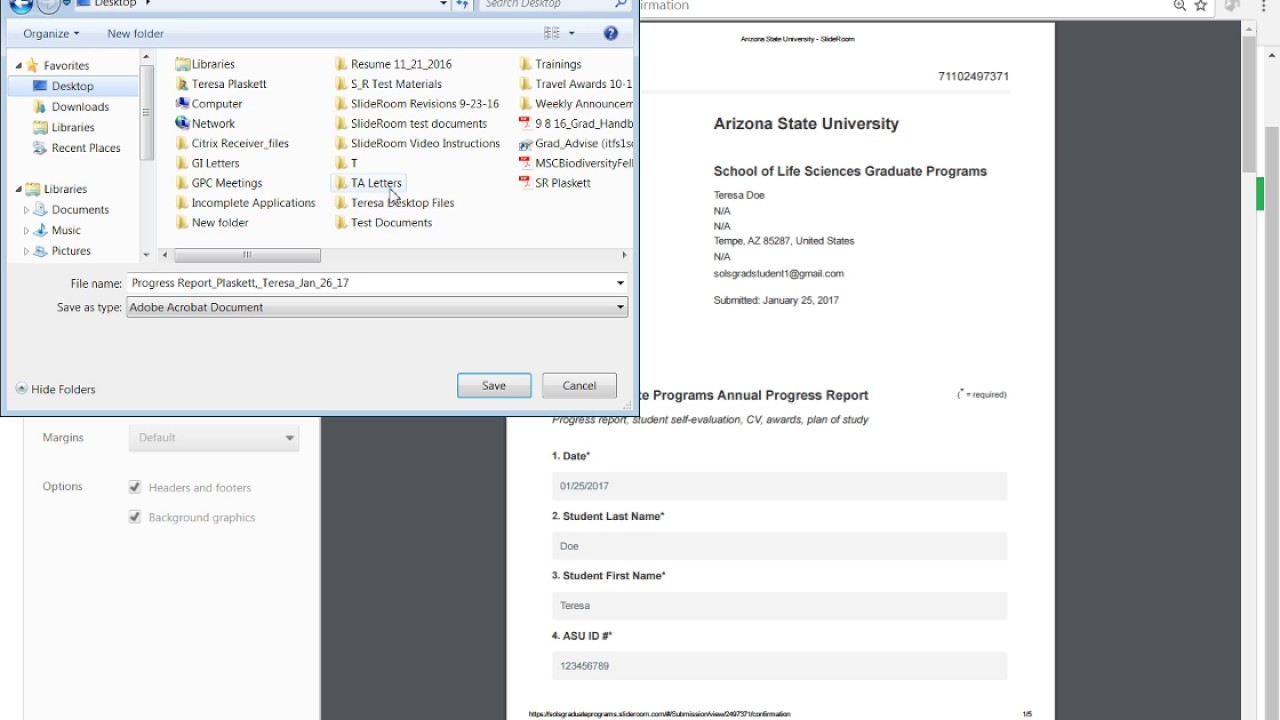This screenshot has height=720, width=1280.
Task: Open the Citrix Receiver_files folder
Action: (x=232, y=143)
